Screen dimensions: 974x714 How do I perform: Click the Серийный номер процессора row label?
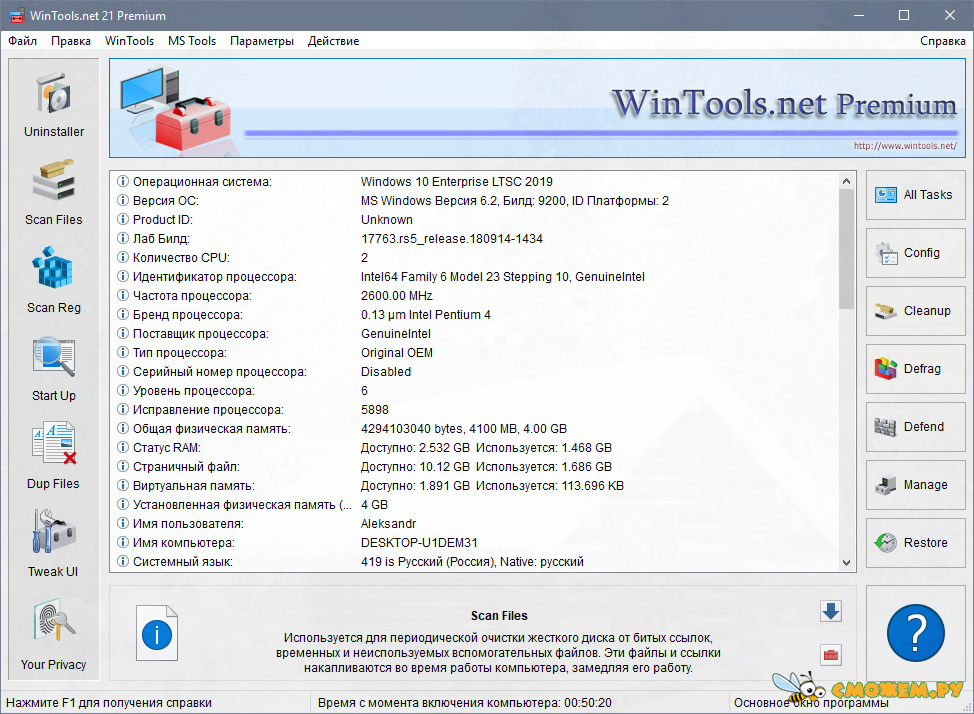[220, 372]
